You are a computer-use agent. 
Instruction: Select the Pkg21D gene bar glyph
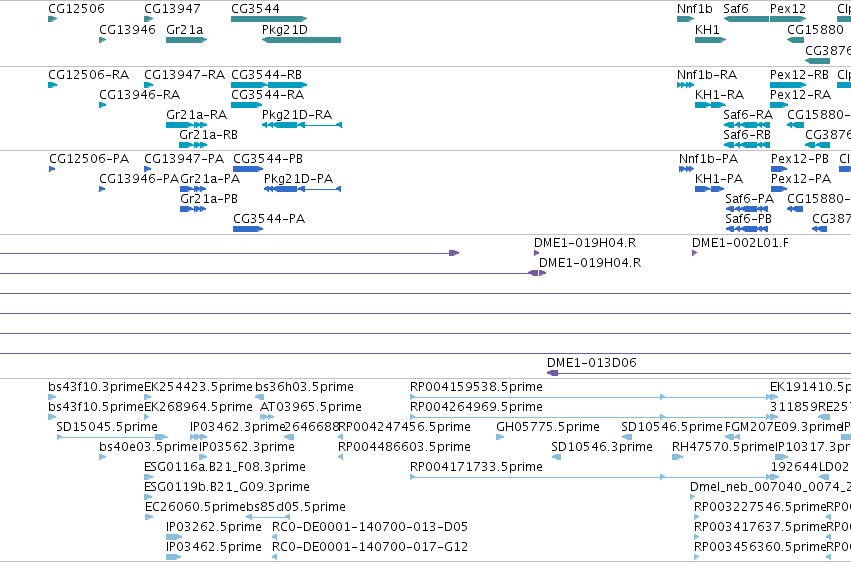[x=301, y=40]
